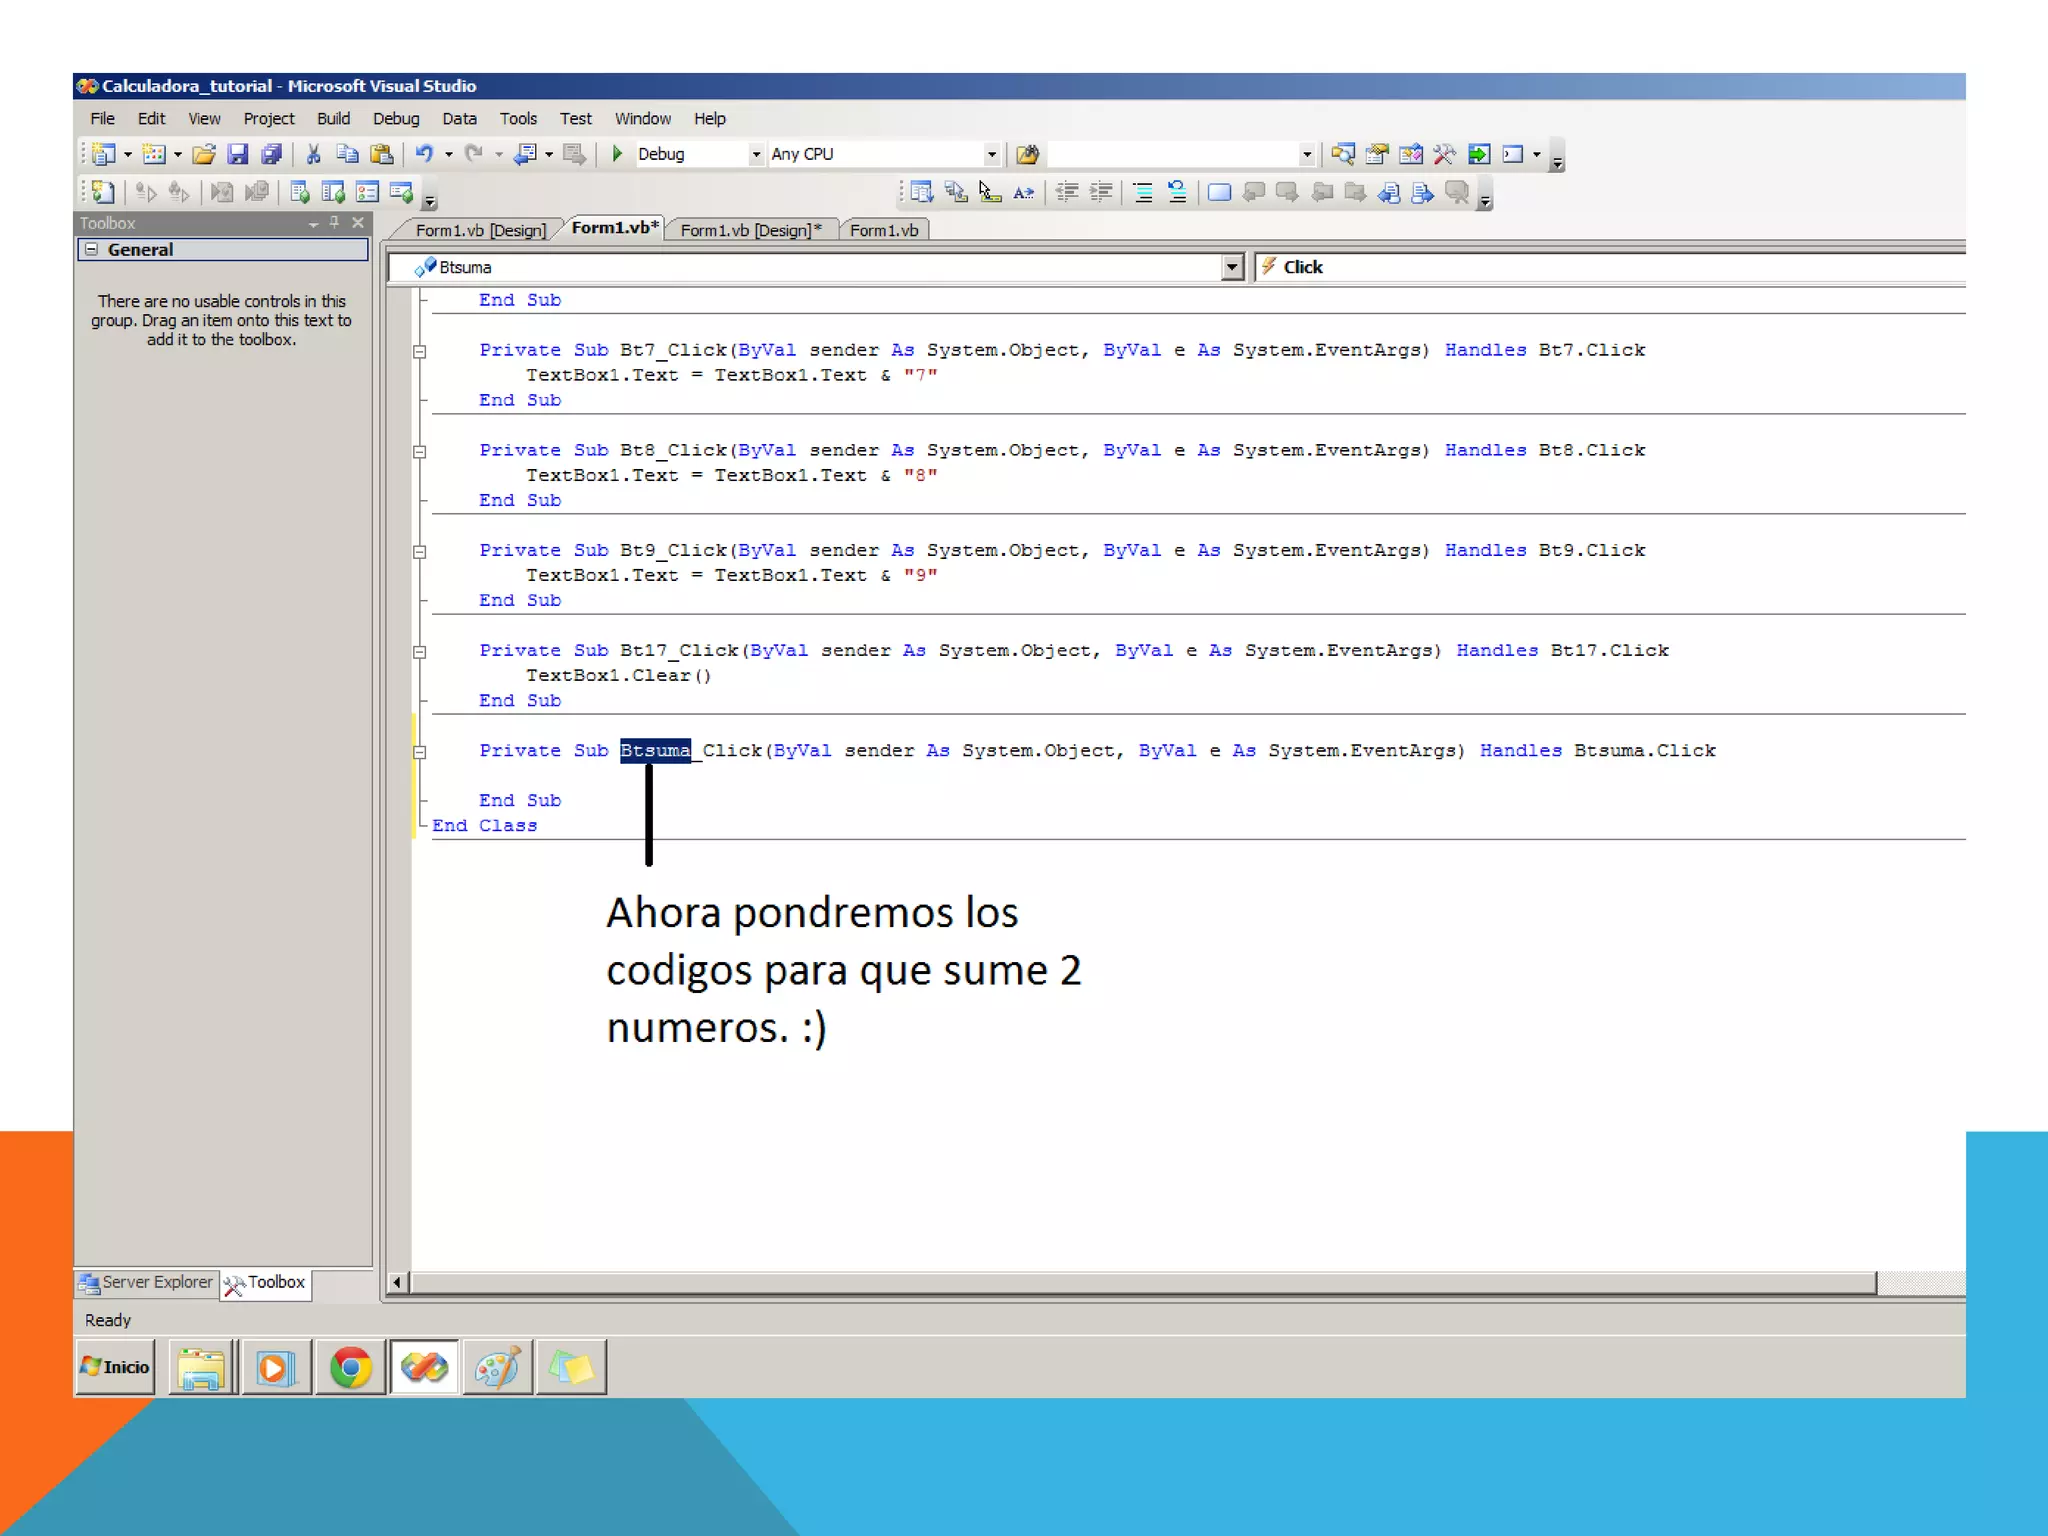2048x1536 pixels.
Task: Open the Btsuma class name dropdown
Action: [1232, 267]
